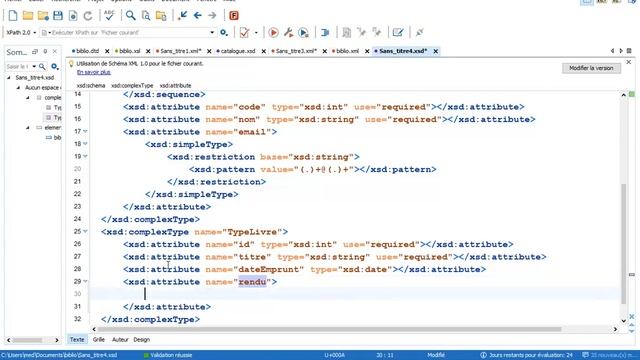
Task: Switch to the biblio.dtd tab
Action: point(86,51)
